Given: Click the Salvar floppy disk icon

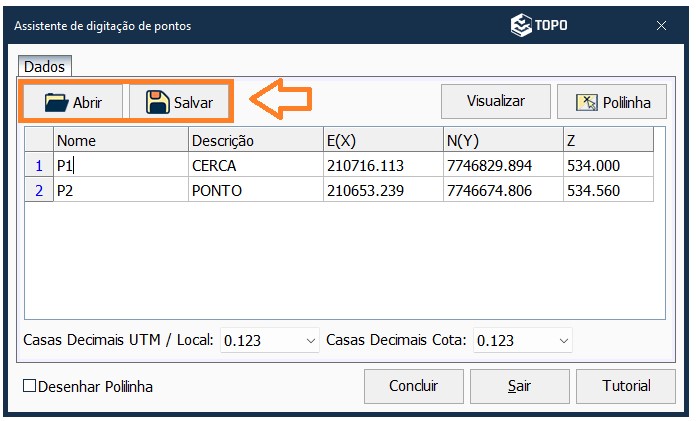Looking at the screenshot, I should tap(158, 102).
